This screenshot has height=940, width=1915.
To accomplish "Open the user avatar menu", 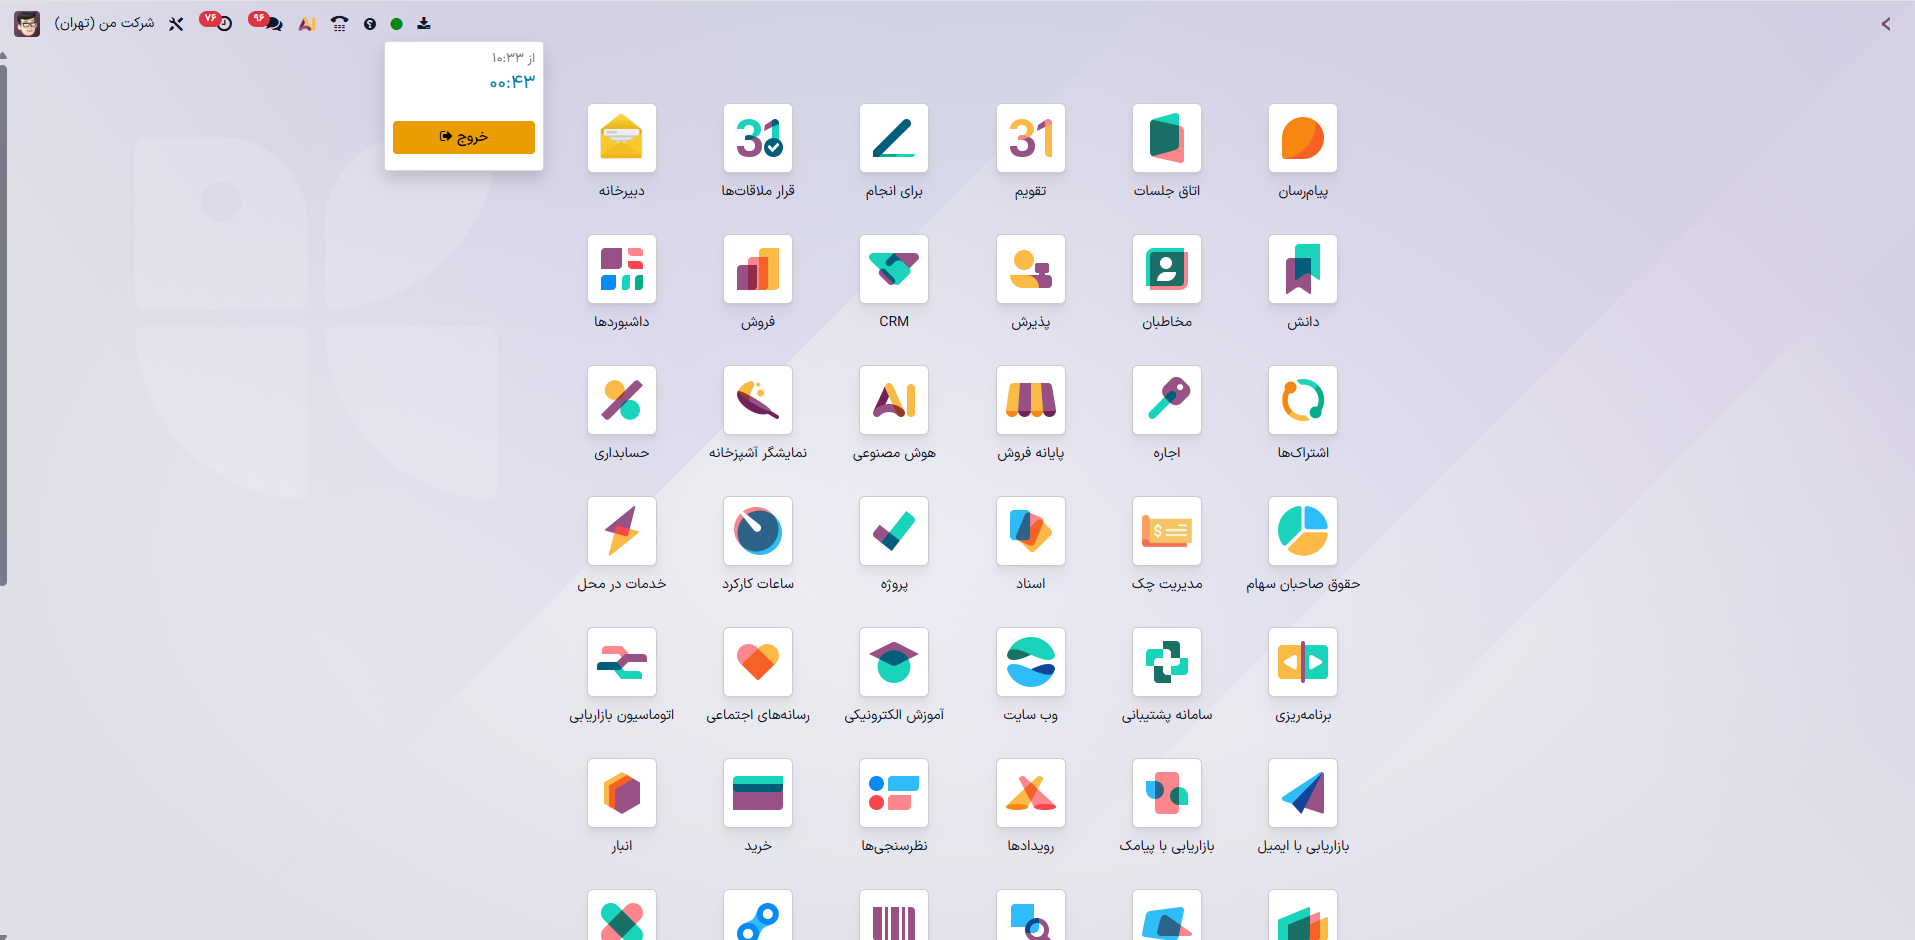I will coord(27,24).
